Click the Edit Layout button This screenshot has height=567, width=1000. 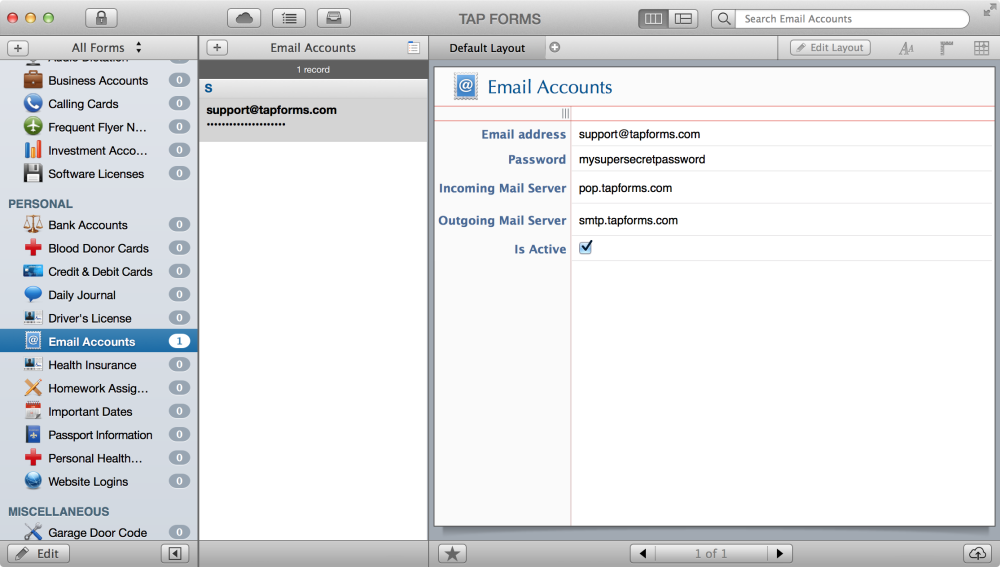tap(830, 48)
